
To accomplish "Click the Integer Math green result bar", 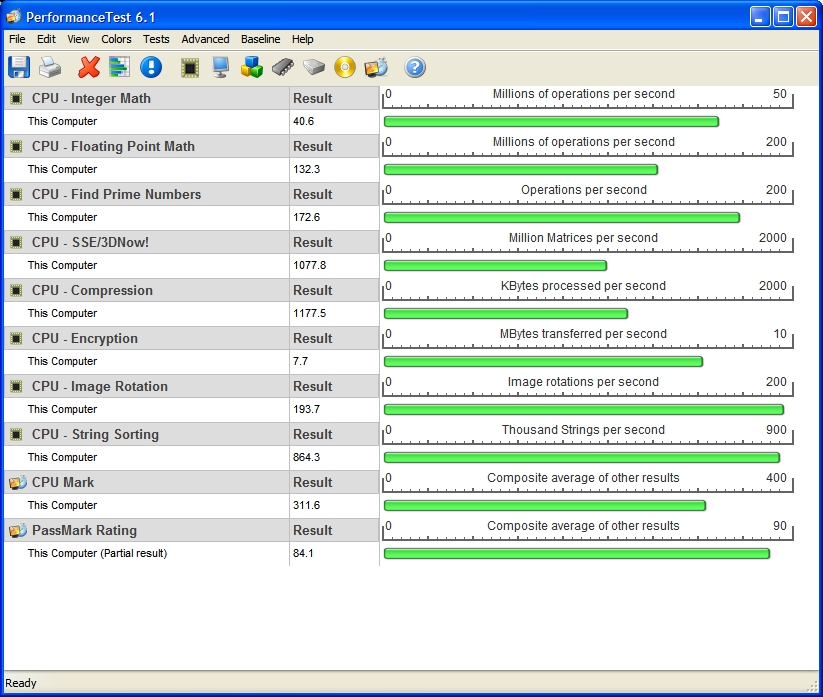I will coord(551,122).
